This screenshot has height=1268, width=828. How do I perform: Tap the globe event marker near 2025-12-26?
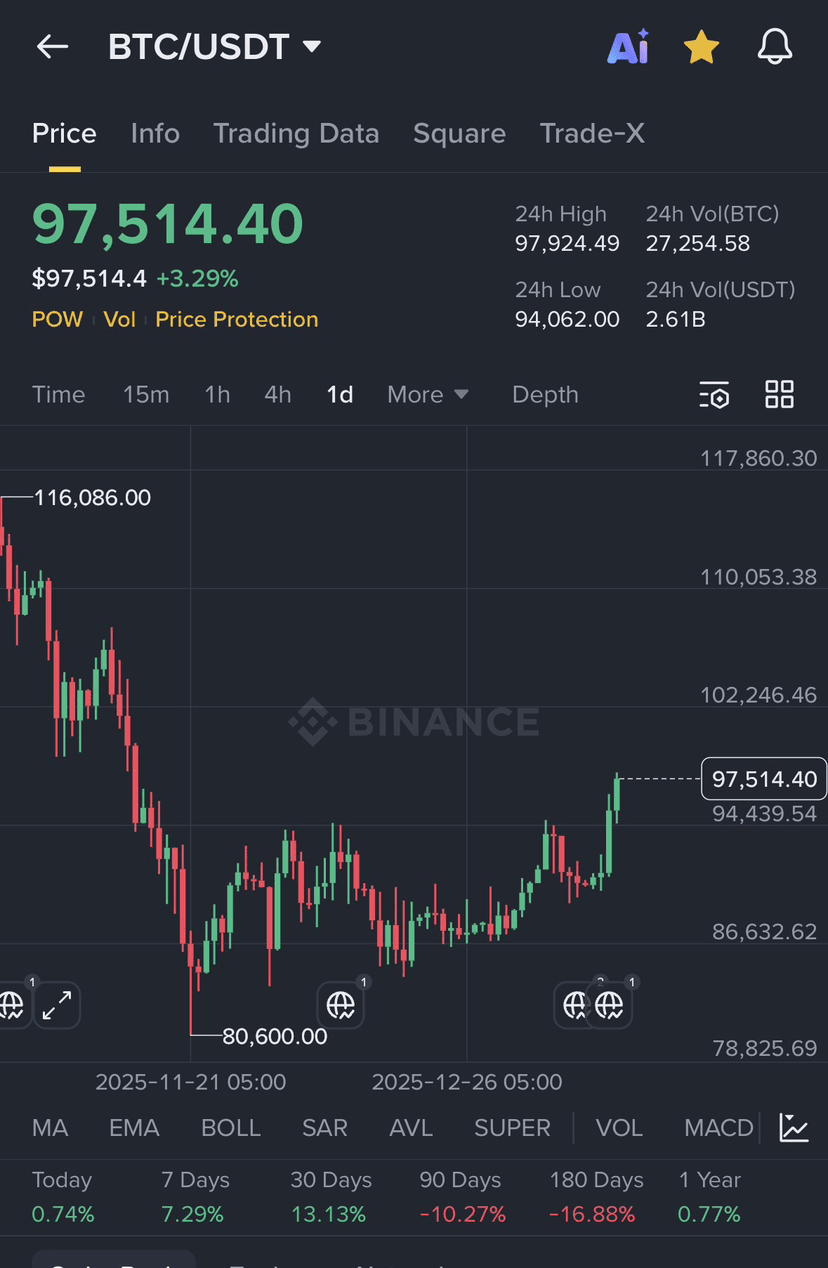[341, 1004]
